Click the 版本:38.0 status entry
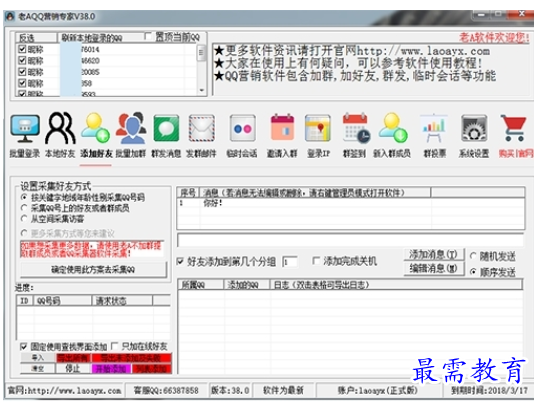 [230, 390]
